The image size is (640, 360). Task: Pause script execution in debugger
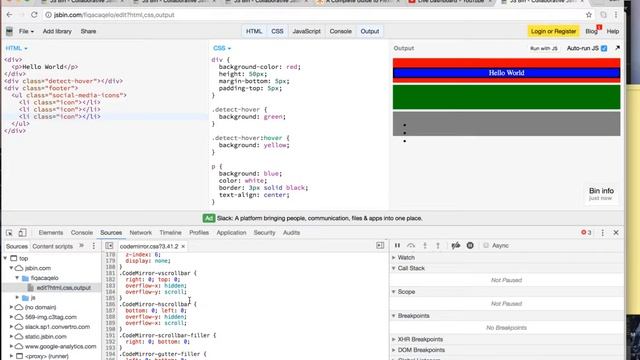click(397, 245)
